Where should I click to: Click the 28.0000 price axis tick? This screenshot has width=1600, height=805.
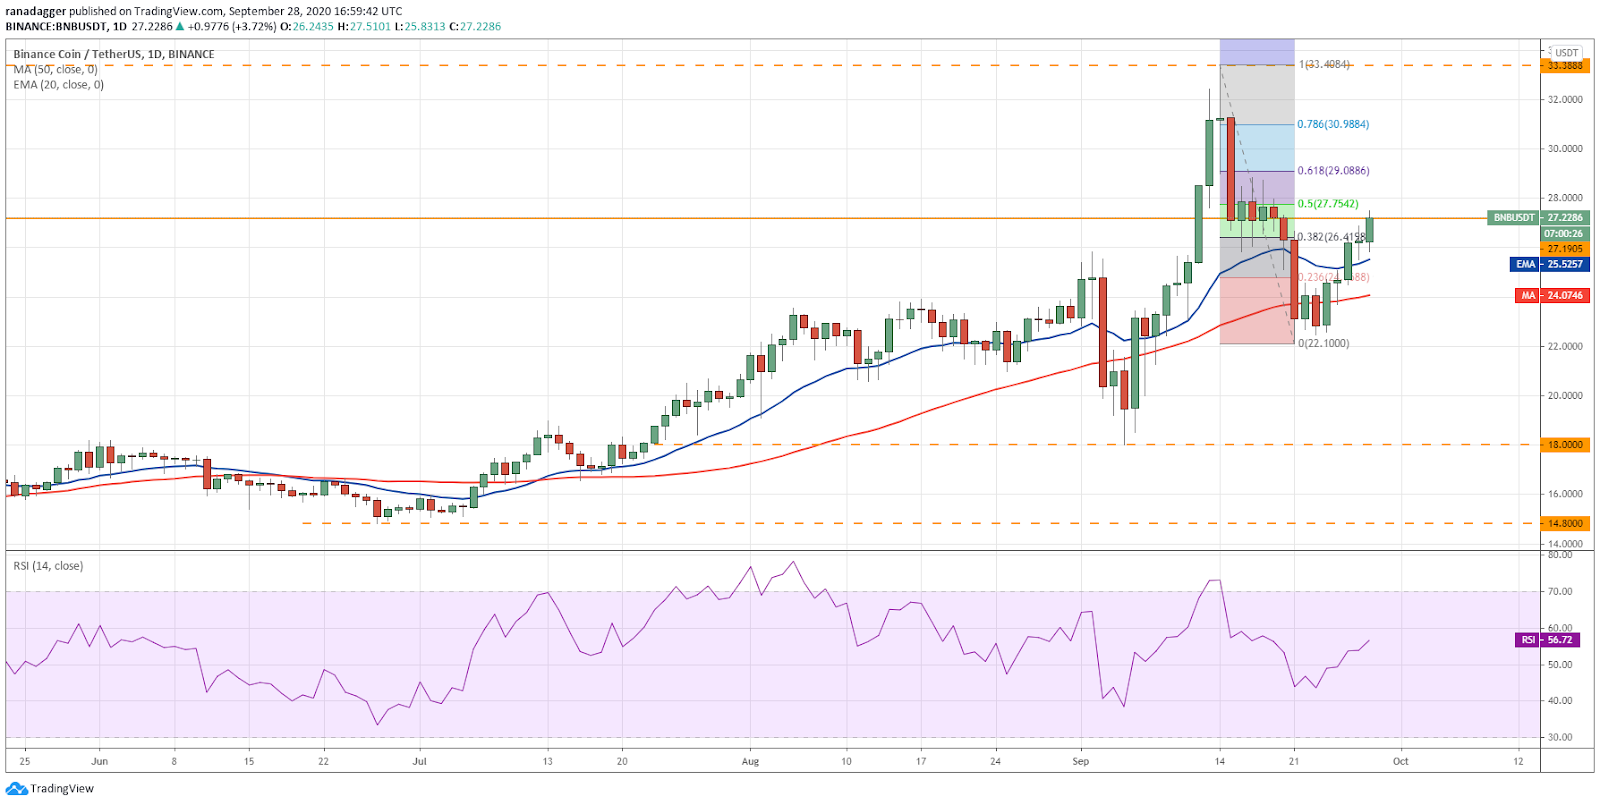click(1565, 198)
